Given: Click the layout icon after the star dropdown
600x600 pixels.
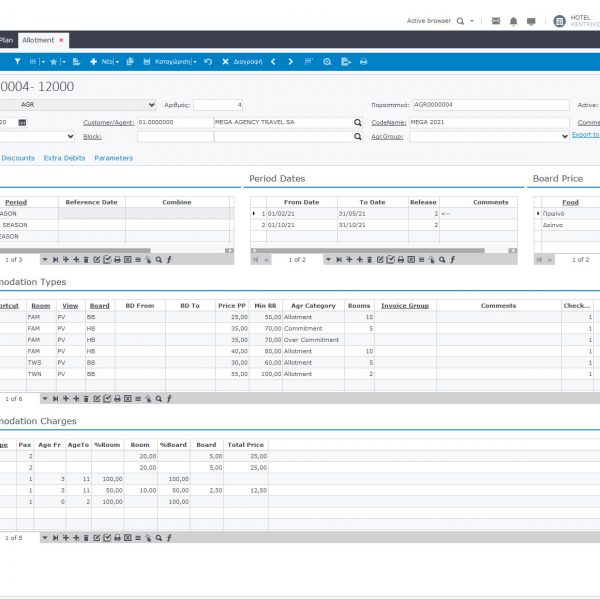Looking at the screenshot, I should tap(77, 62).
